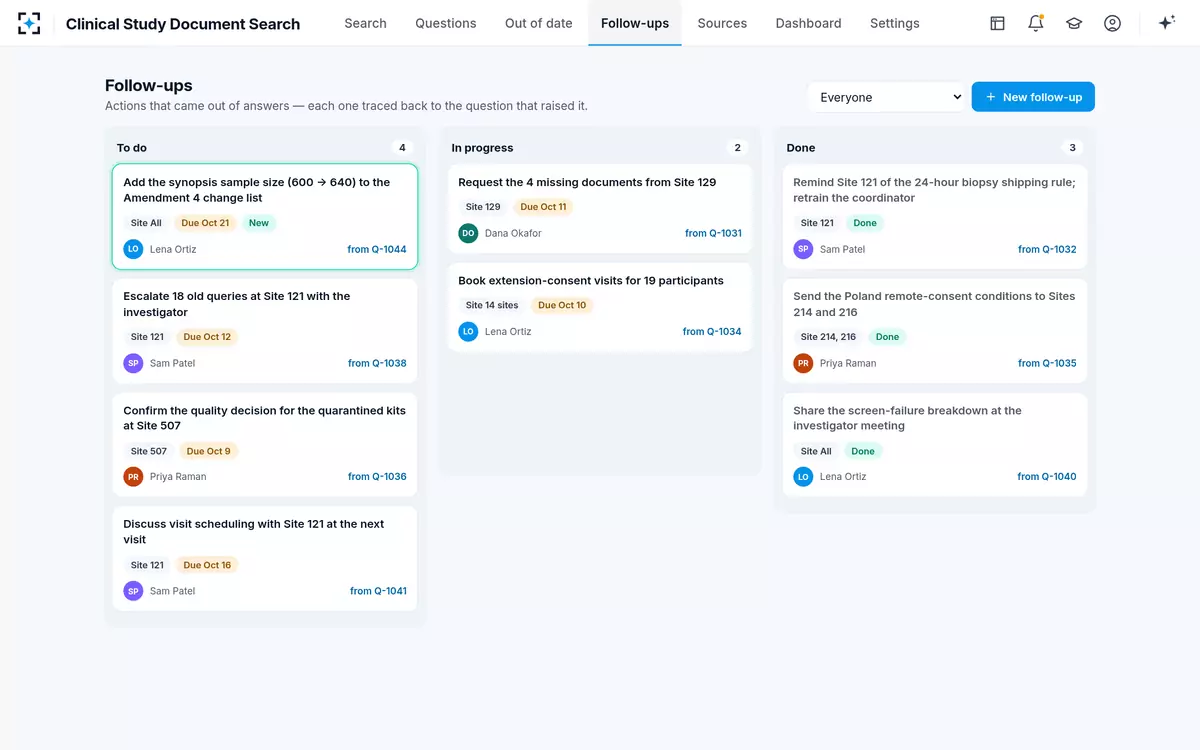Open the from Q-1035 link
The width and height of the screenshot is (1200, 750).
pos(1047,363)
